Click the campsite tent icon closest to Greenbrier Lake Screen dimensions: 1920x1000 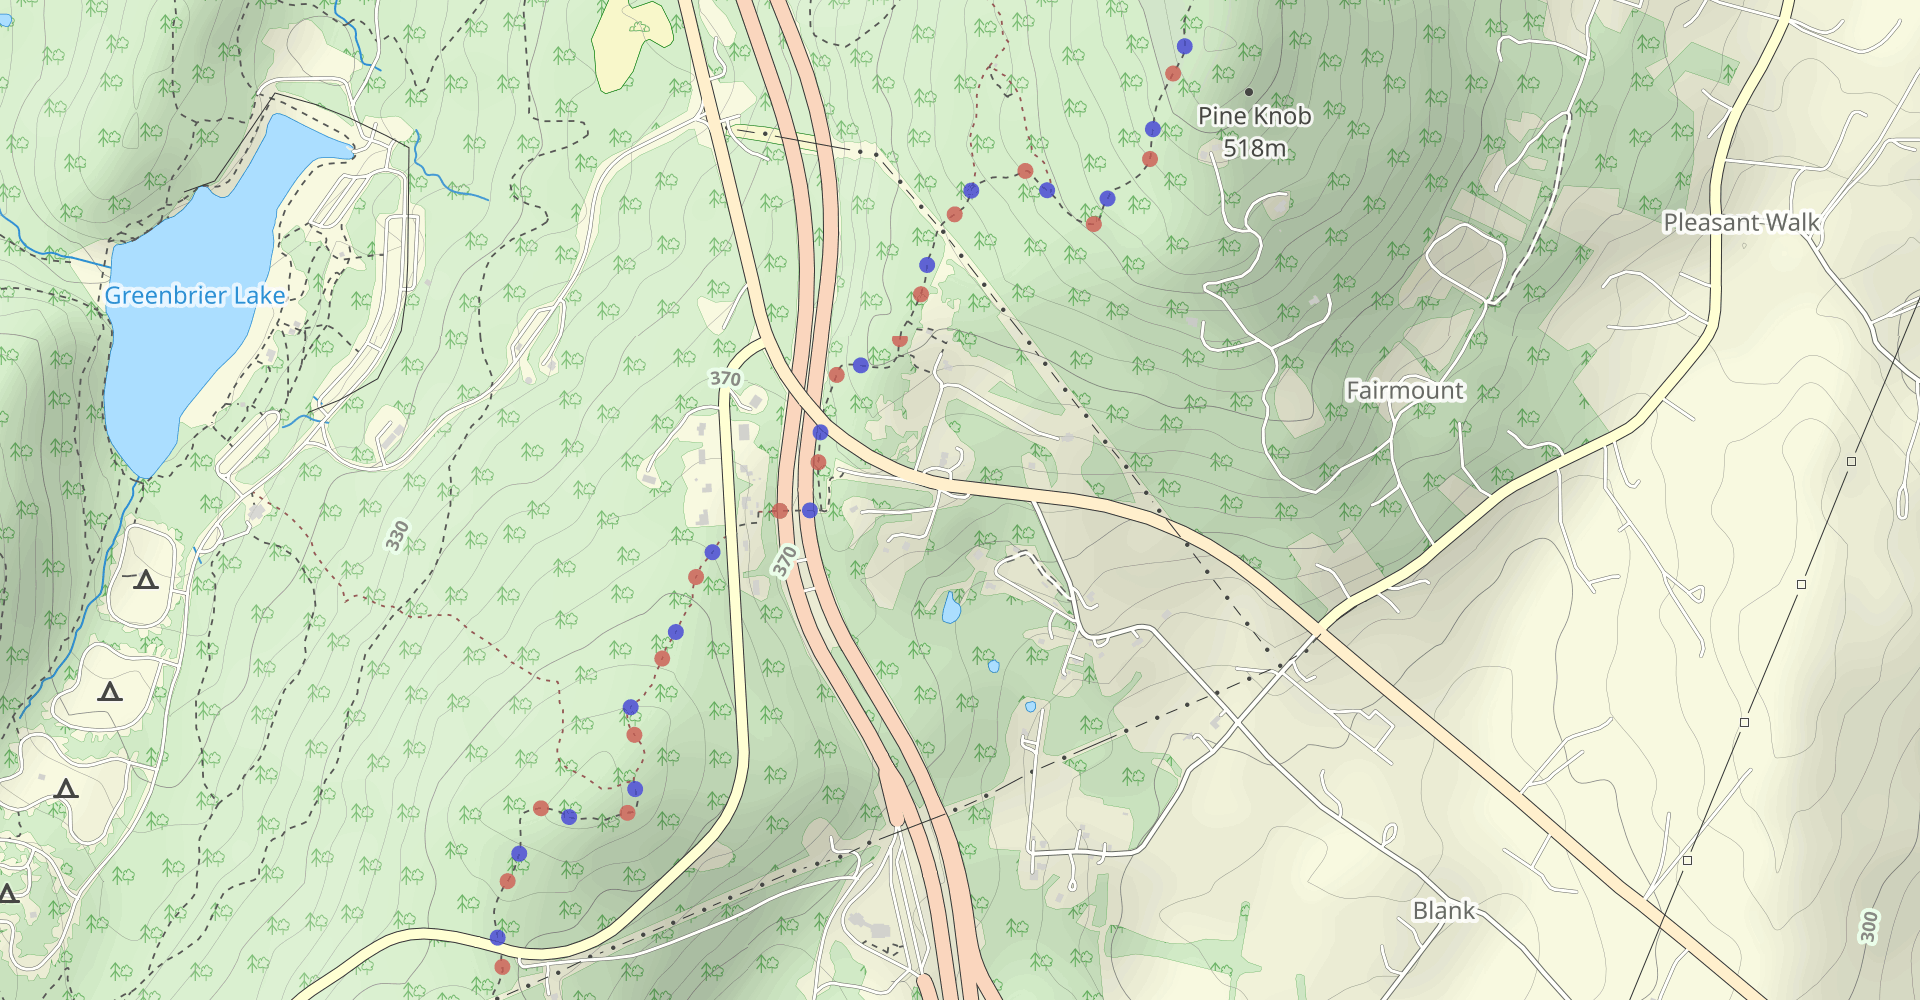(x=146, y=579)
